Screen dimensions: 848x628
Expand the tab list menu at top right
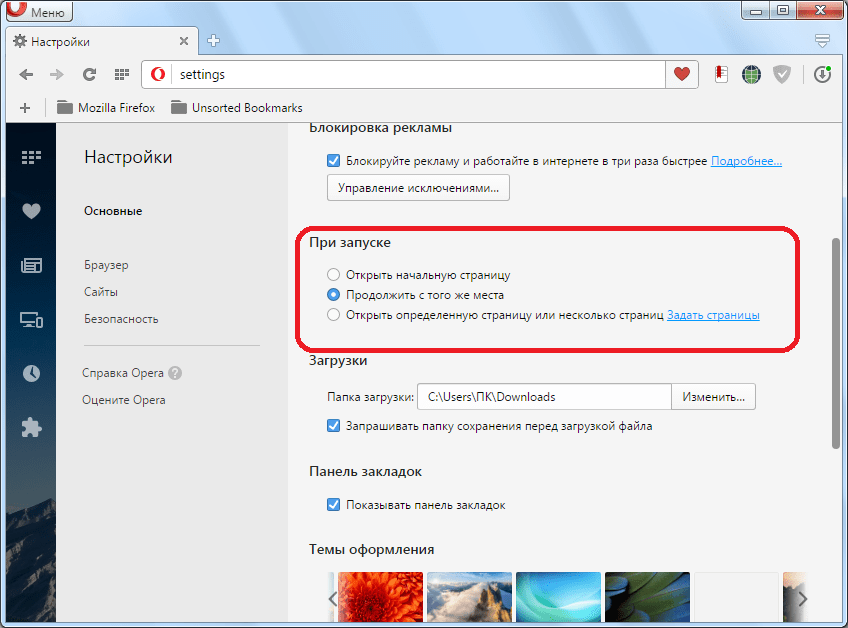point(822,41)
